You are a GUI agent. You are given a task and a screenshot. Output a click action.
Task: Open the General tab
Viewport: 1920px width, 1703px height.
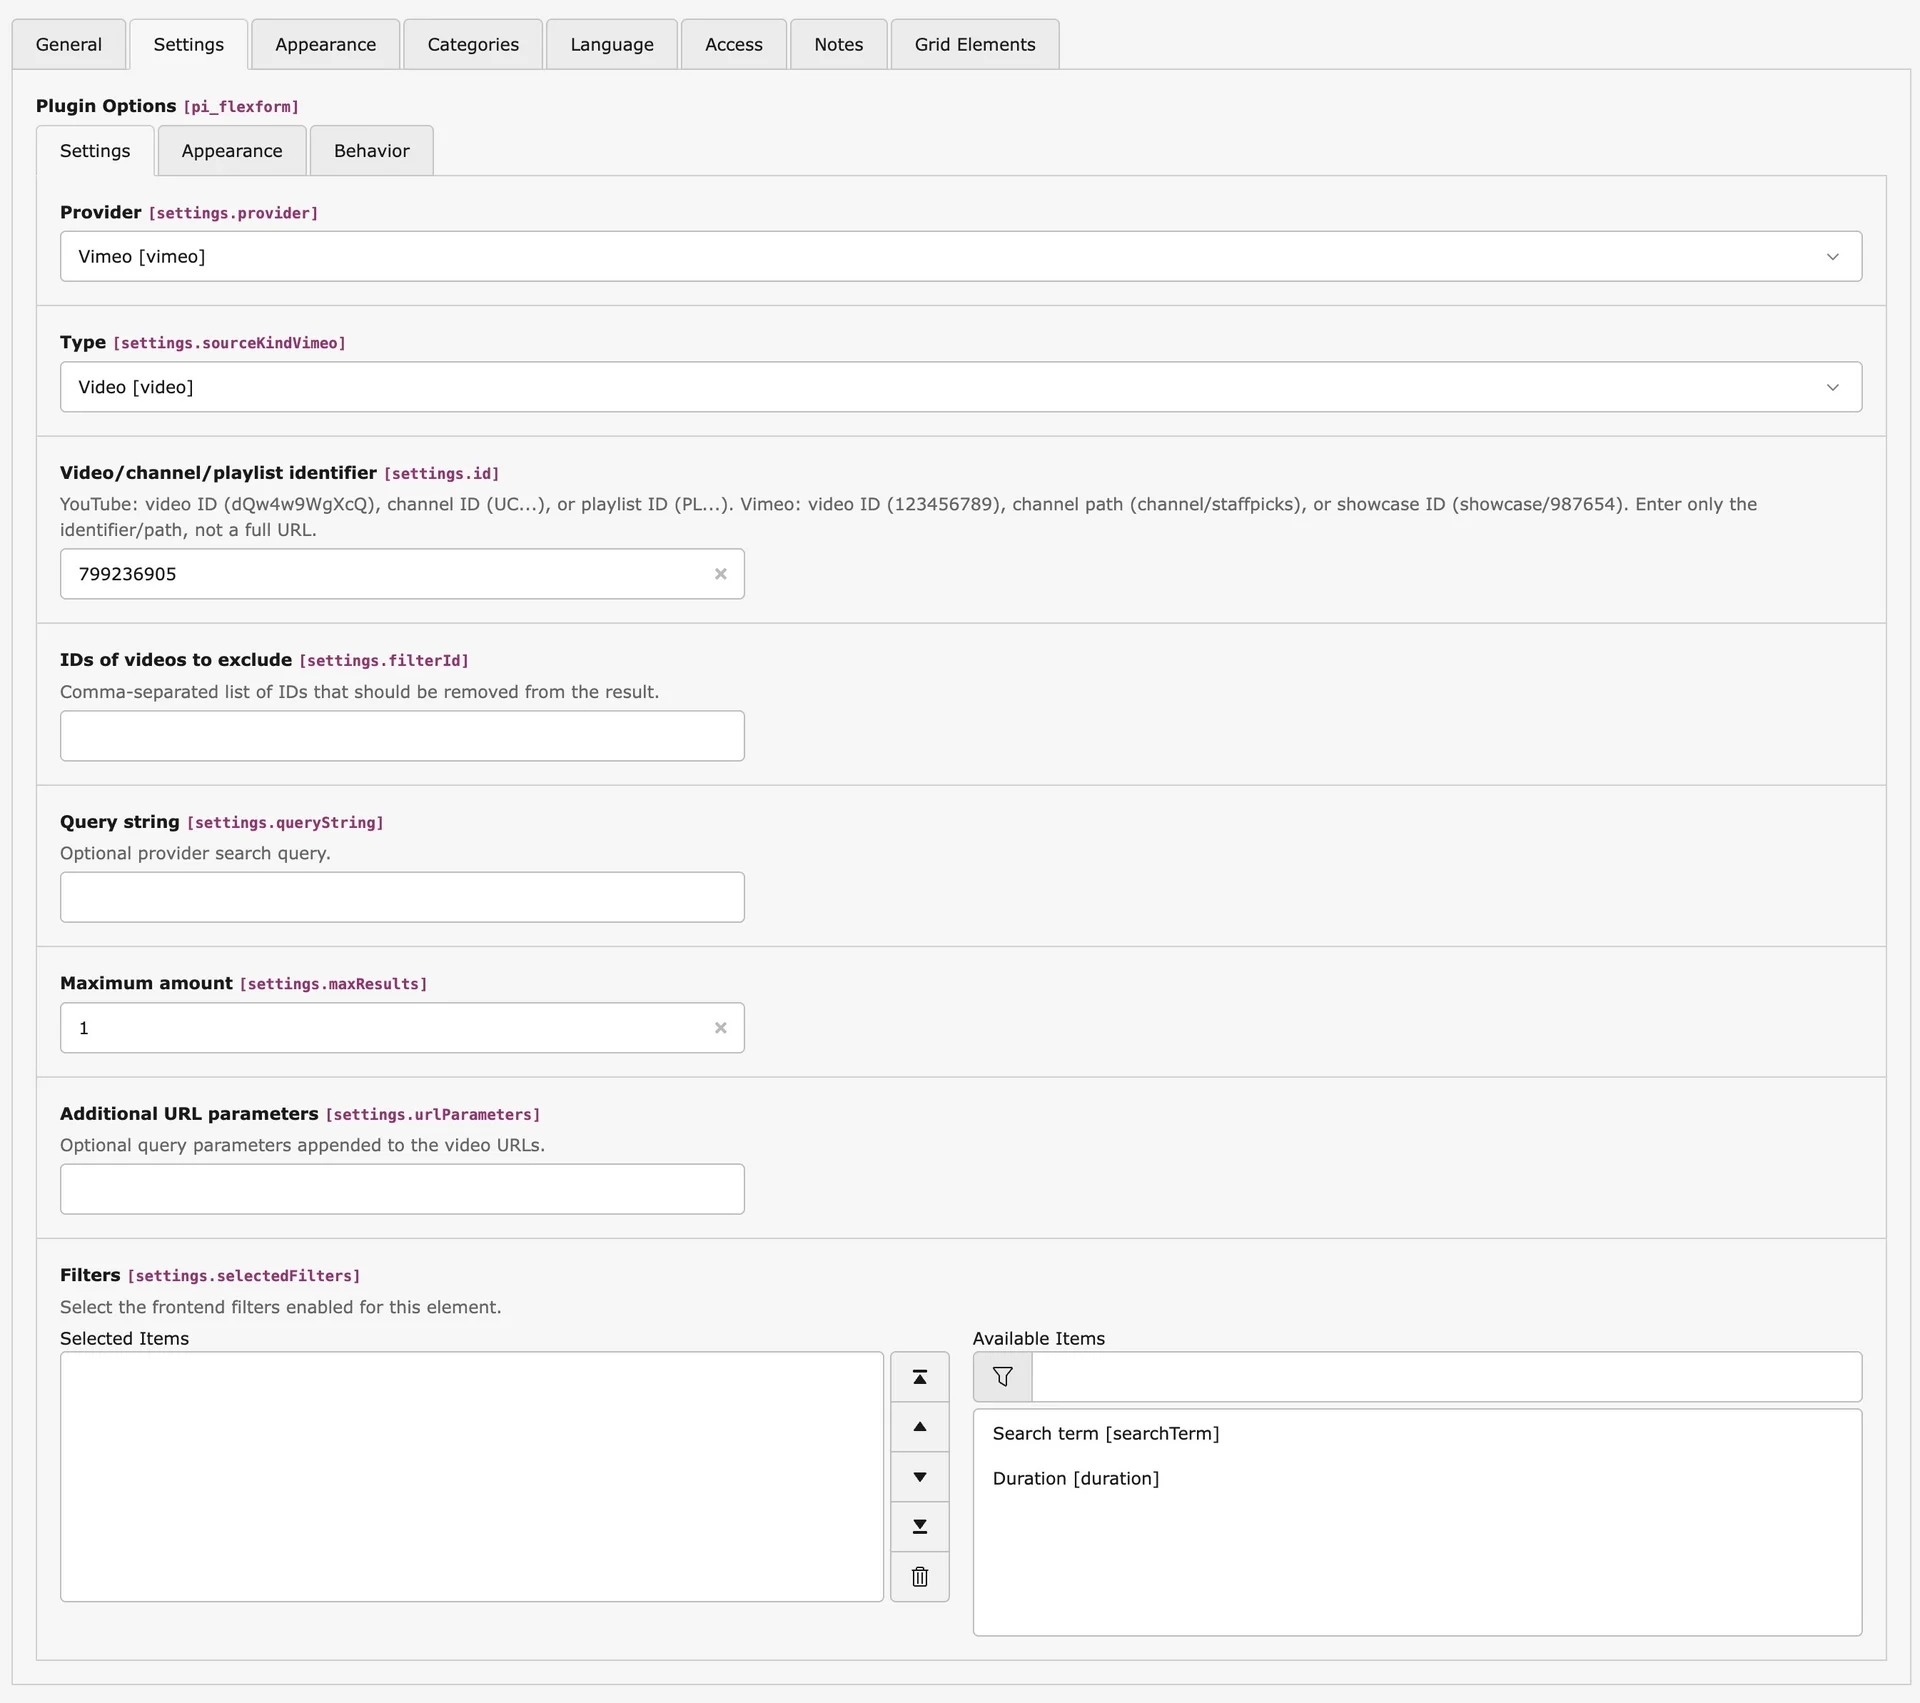point(67,44)
